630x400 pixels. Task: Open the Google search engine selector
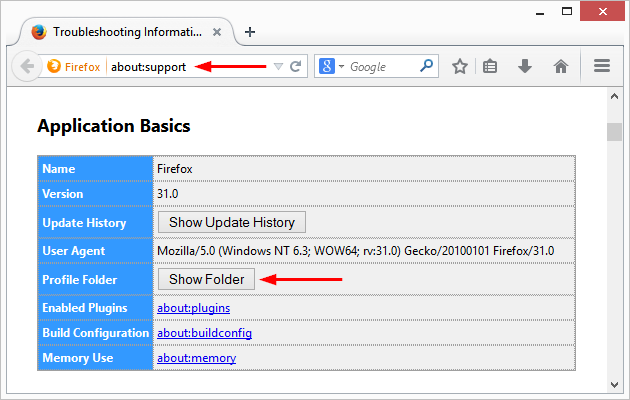(x=331, y=66)
